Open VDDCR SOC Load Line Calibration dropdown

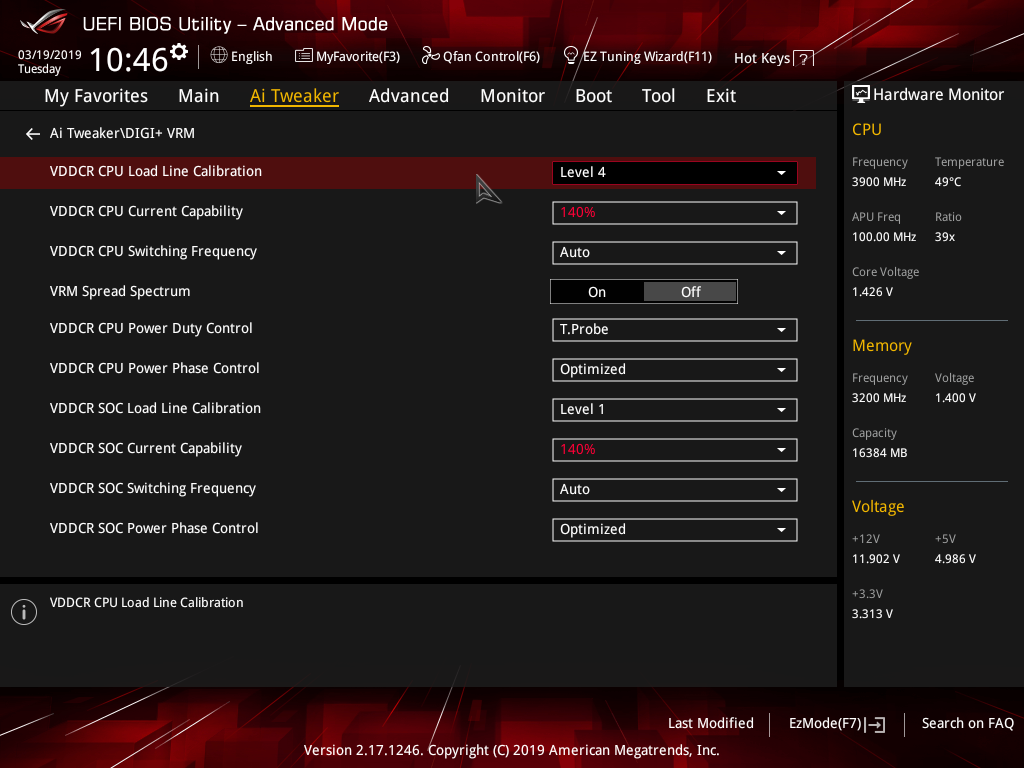tap(674, 409)
